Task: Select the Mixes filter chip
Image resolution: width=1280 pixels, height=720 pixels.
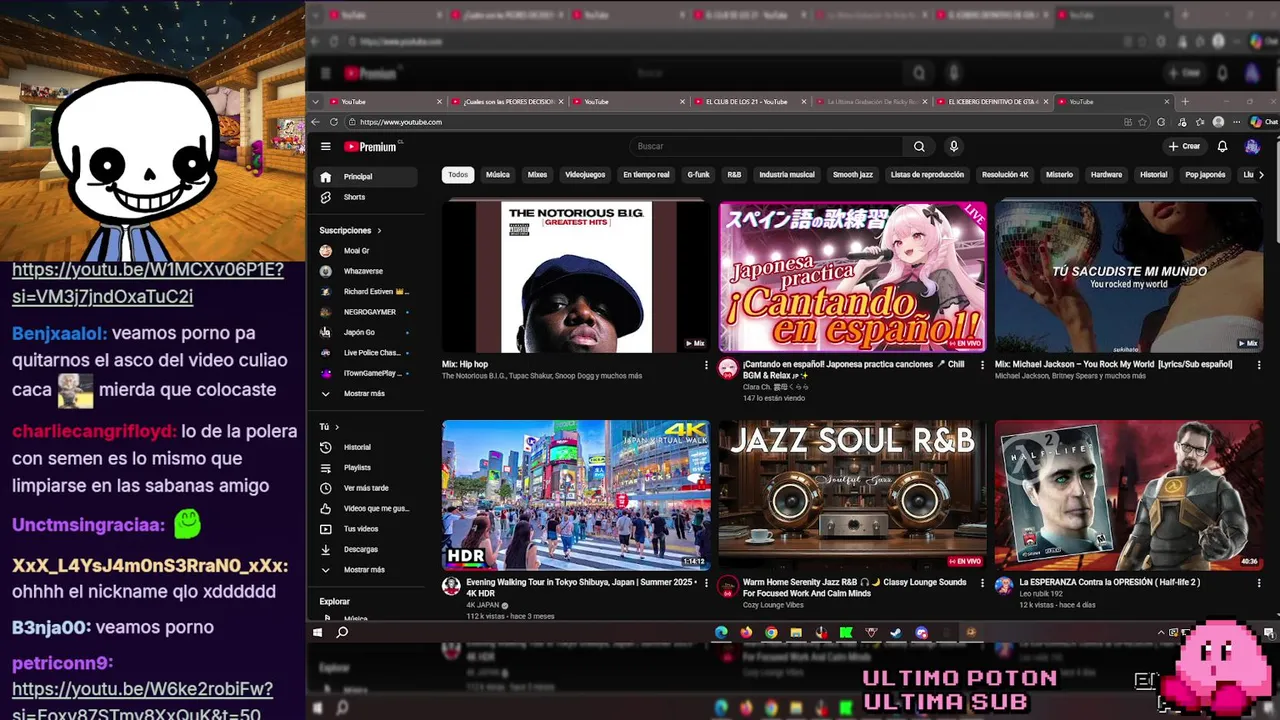Action: (538, 175)
